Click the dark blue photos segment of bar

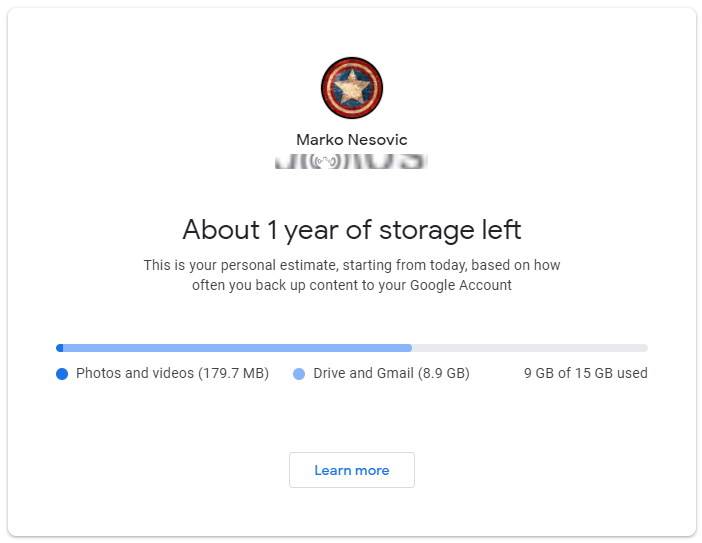coord(60,348)
